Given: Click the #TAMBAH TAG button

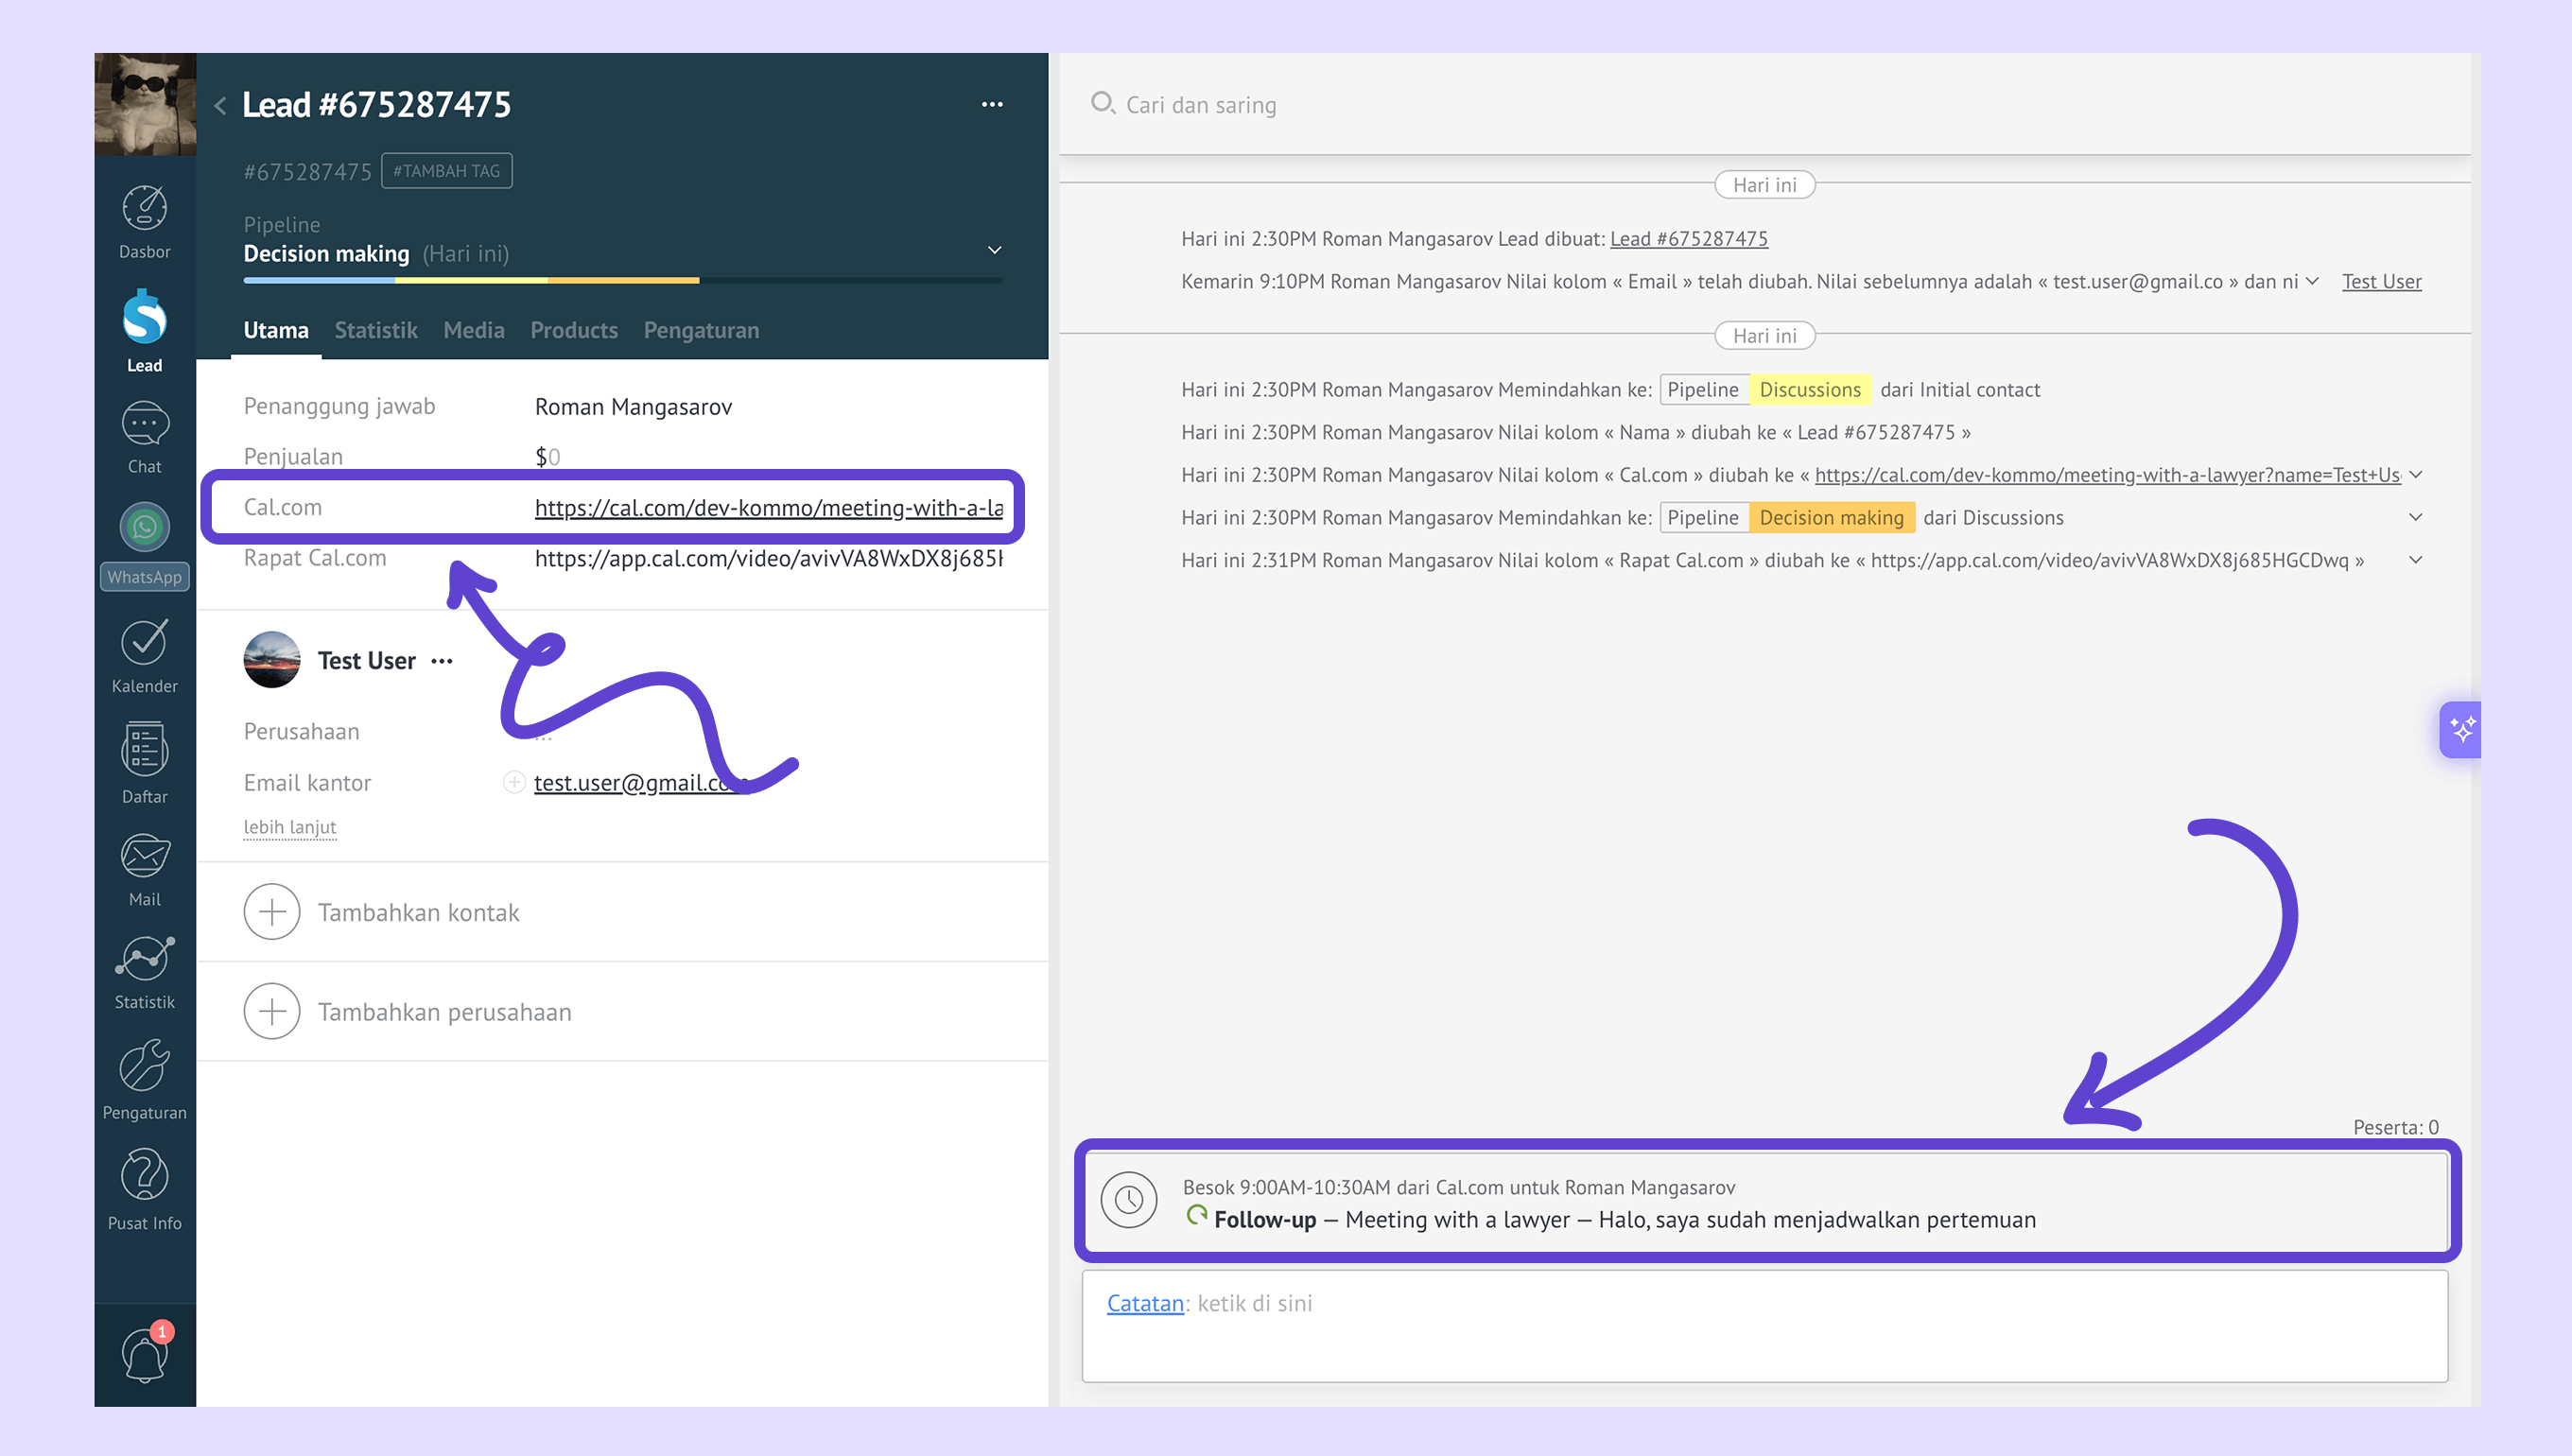Looking at the screenshot, I should (x=446, y=171).
